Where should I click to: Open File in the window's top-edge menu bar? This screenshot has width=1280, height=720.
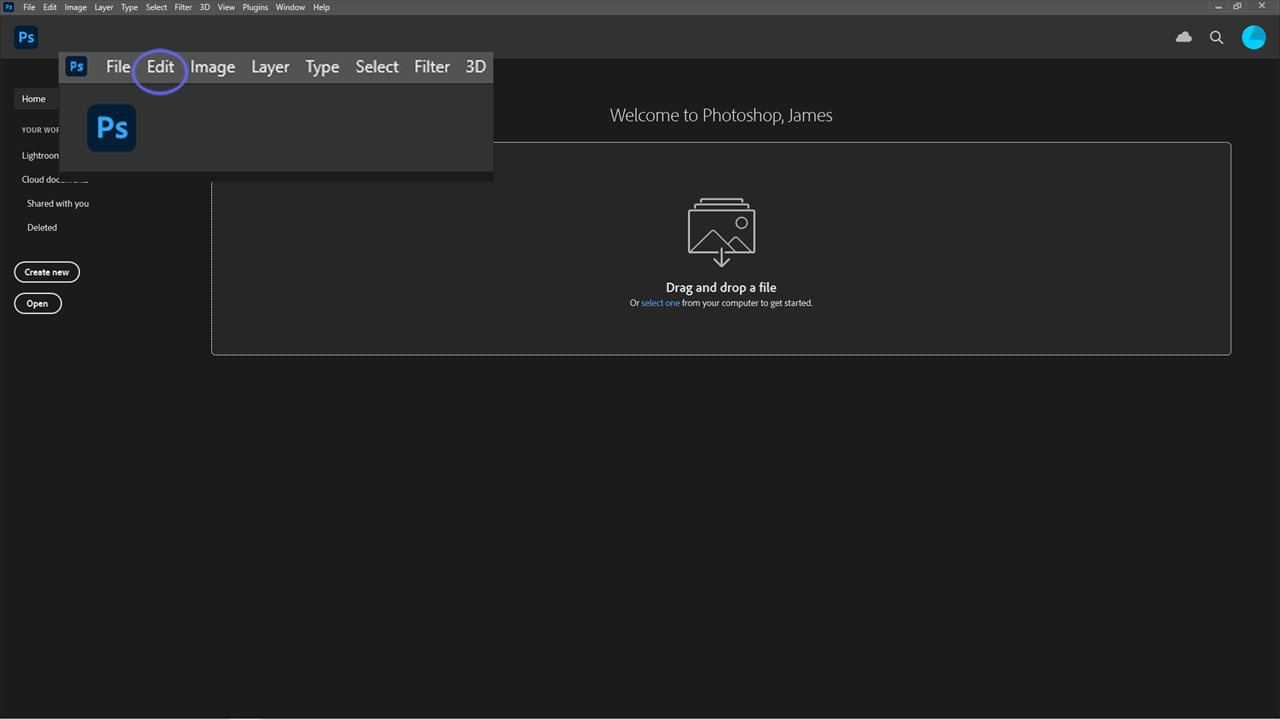point(29,7)
